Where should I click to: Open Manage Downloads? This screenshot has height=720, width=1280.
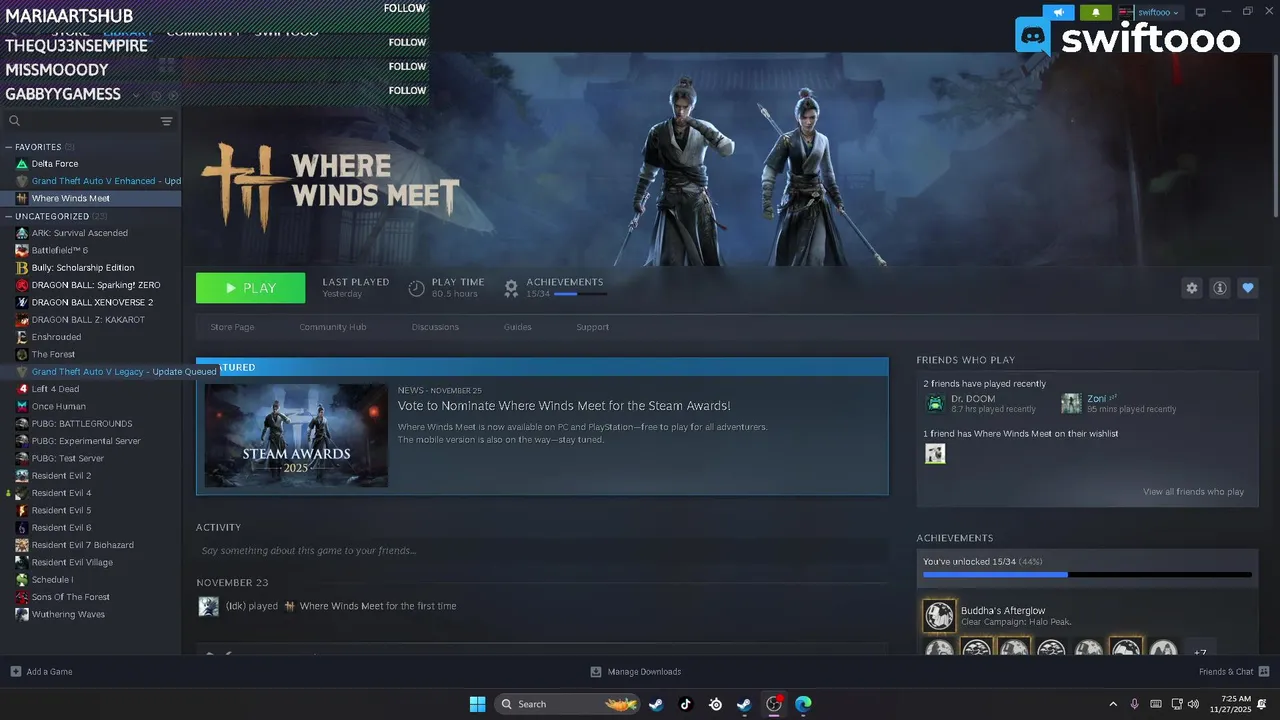(x=636, y=671)
